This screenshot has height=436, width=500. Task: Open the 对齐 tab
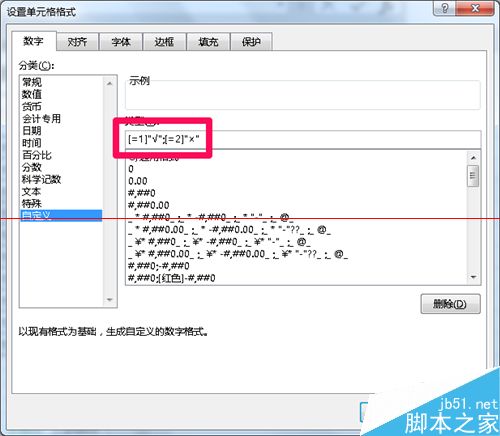(77, 42)
